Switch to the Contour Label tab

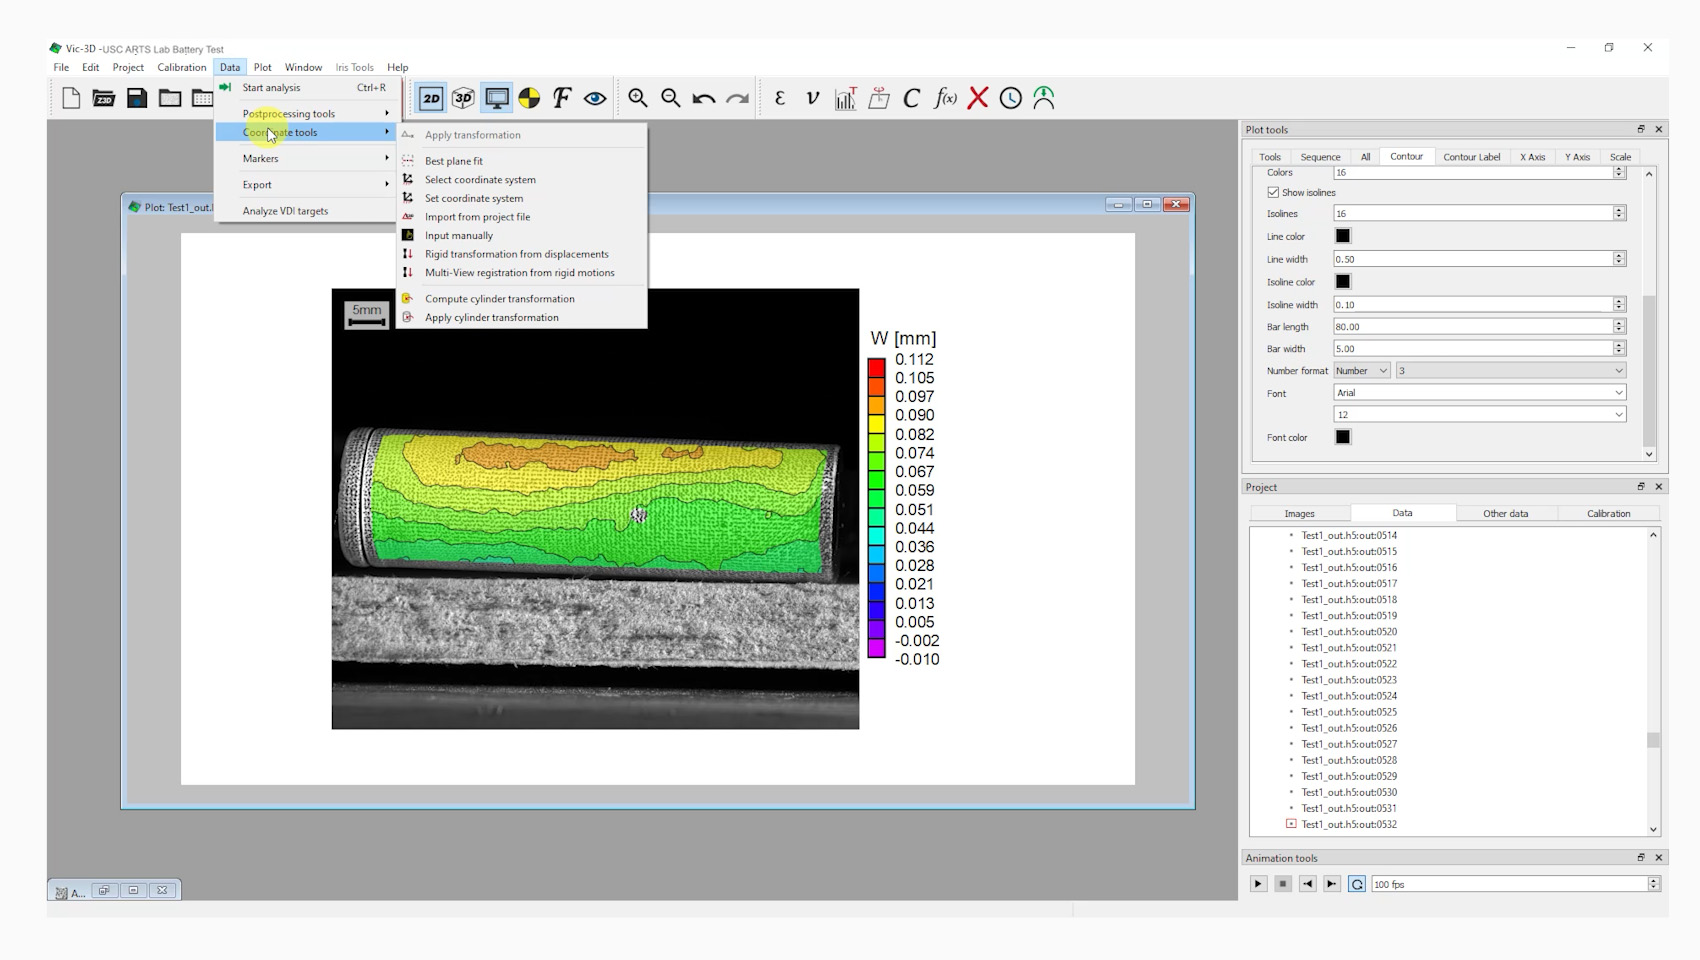(1471, 157)
